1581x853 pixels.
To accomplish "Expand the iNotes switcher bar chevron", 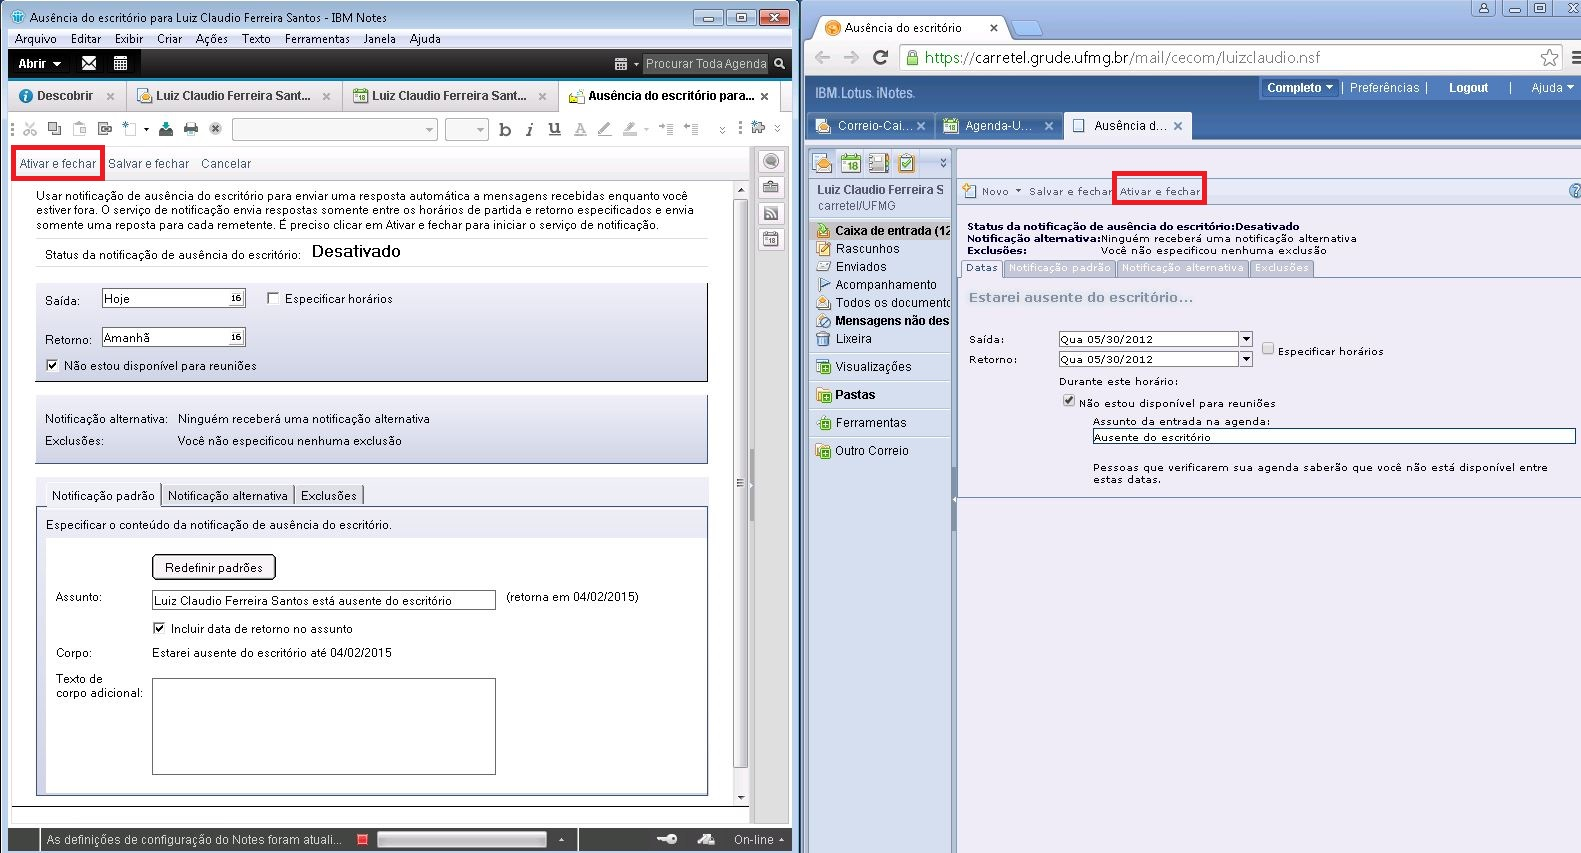I will point(943,163).
